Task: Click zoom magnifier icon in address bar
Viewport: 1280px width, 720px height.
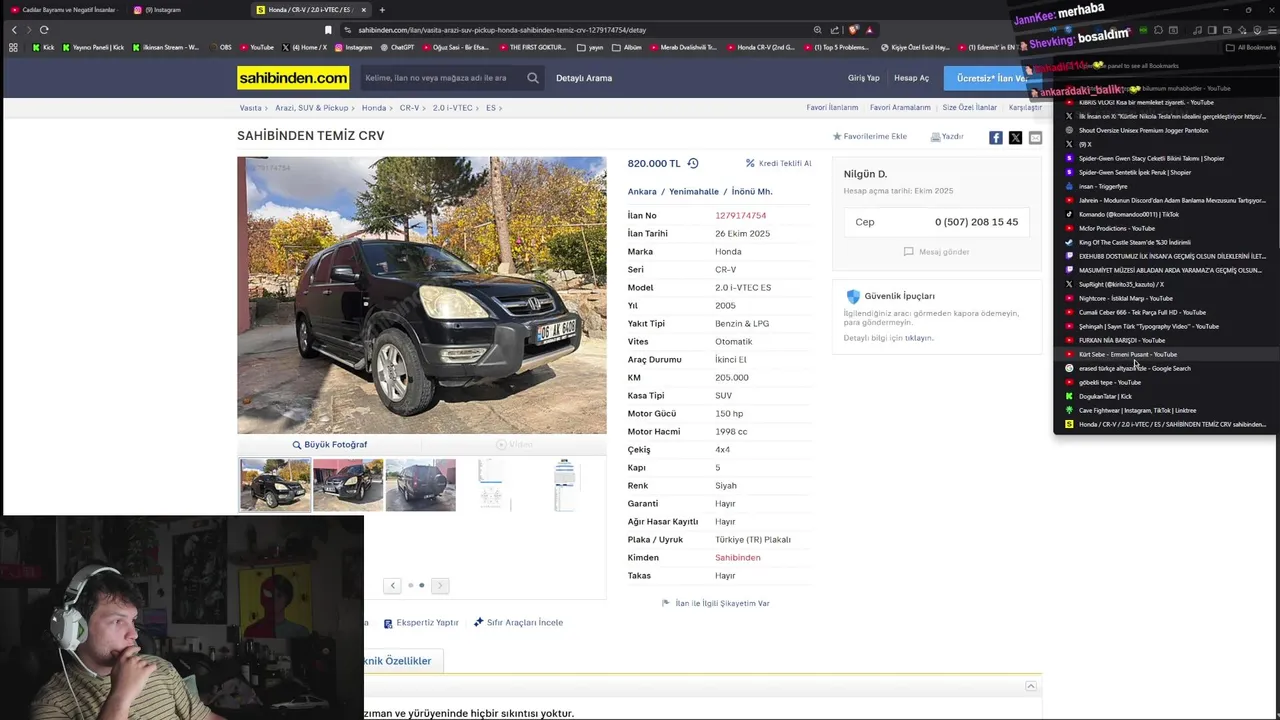Action: [x=817, y=30]
